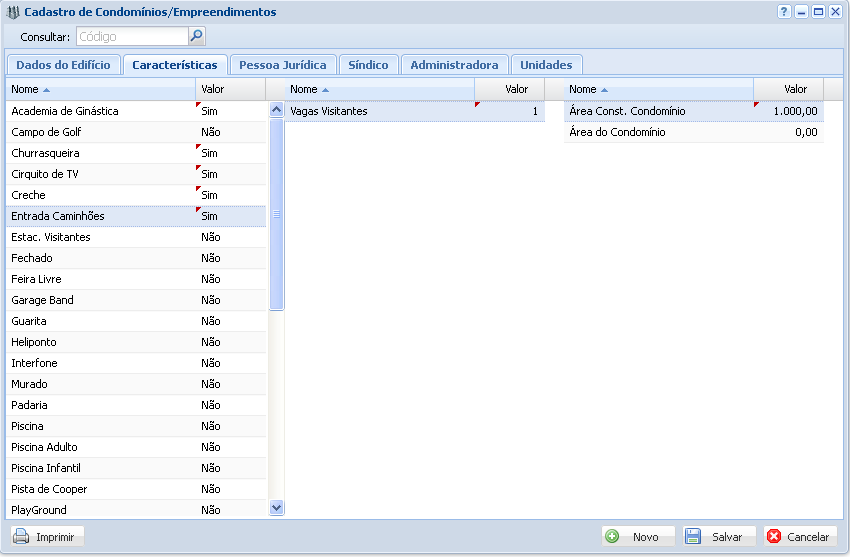Switch to the Dados do Edifício tab

coord(63,65)
